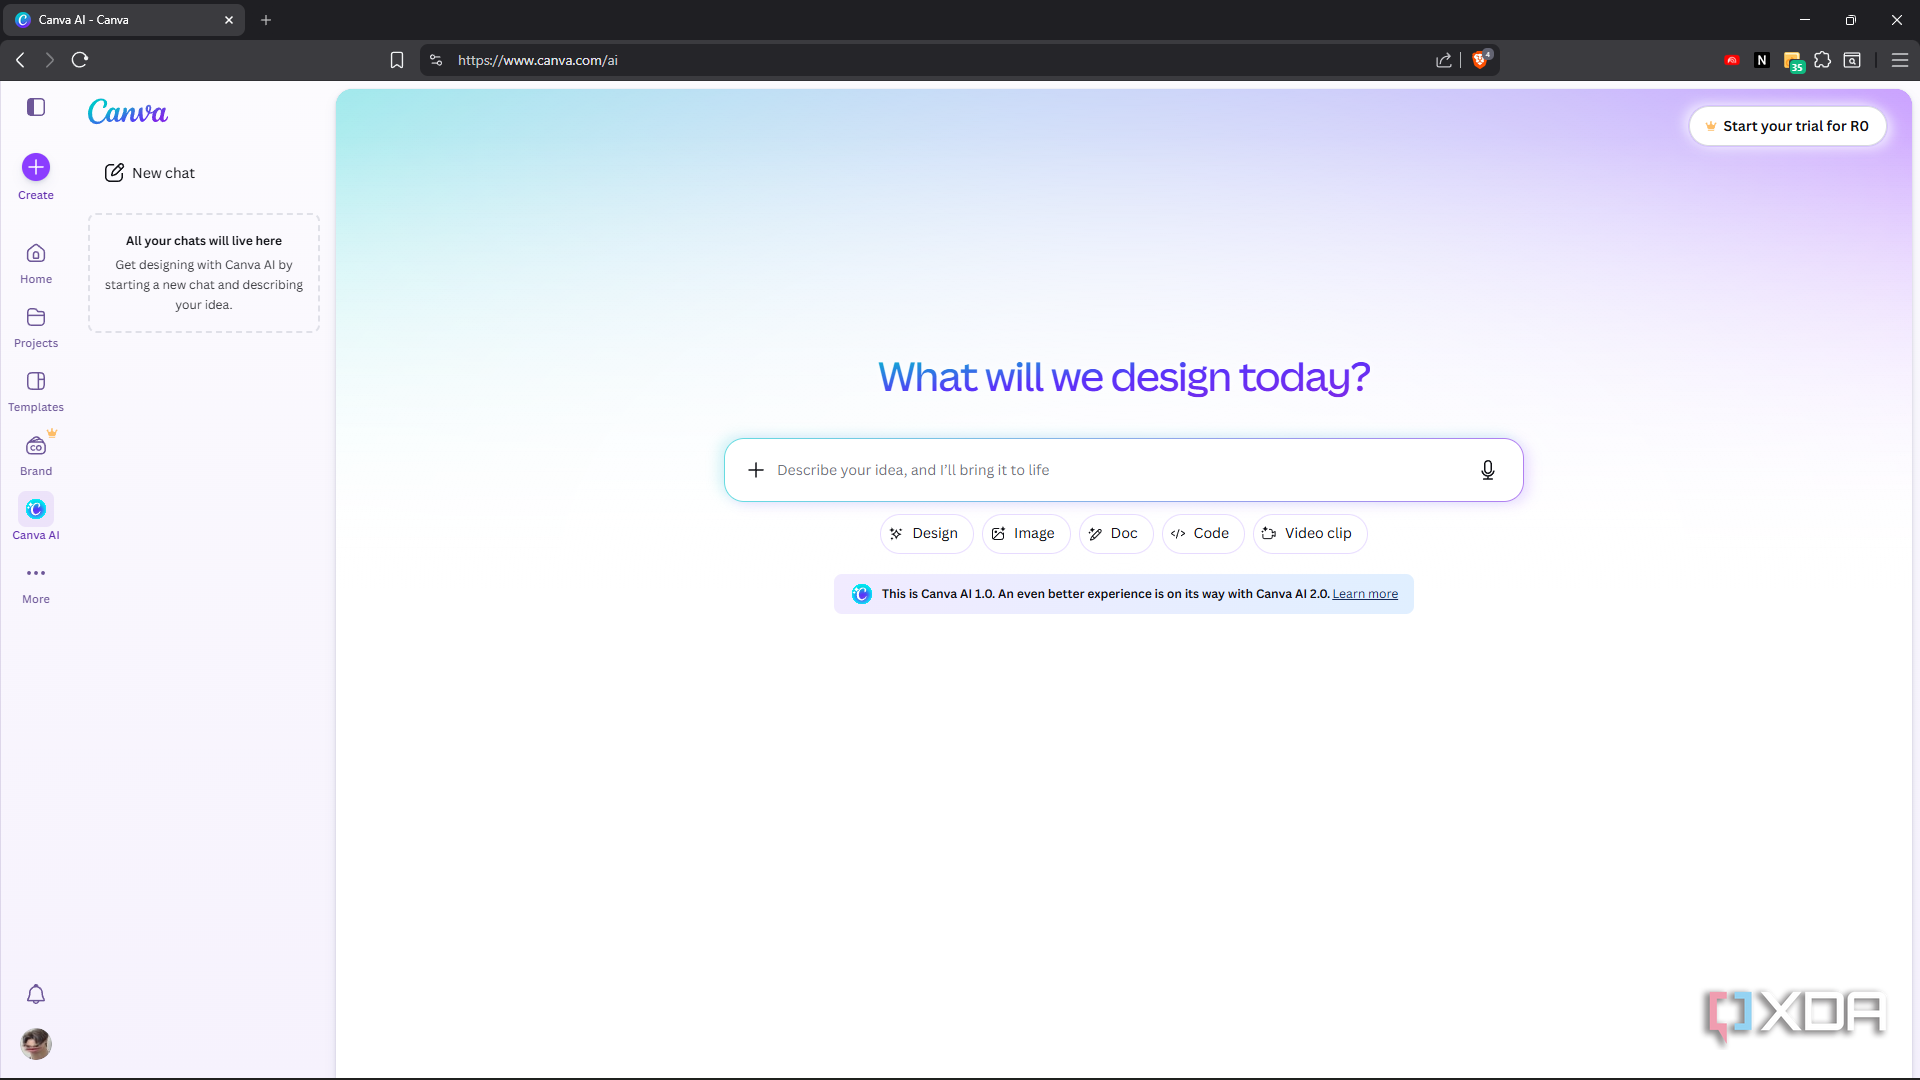This screenshot has height=1080, width=1920.
Task: Select the Design chip
Action: coord(926,534)
